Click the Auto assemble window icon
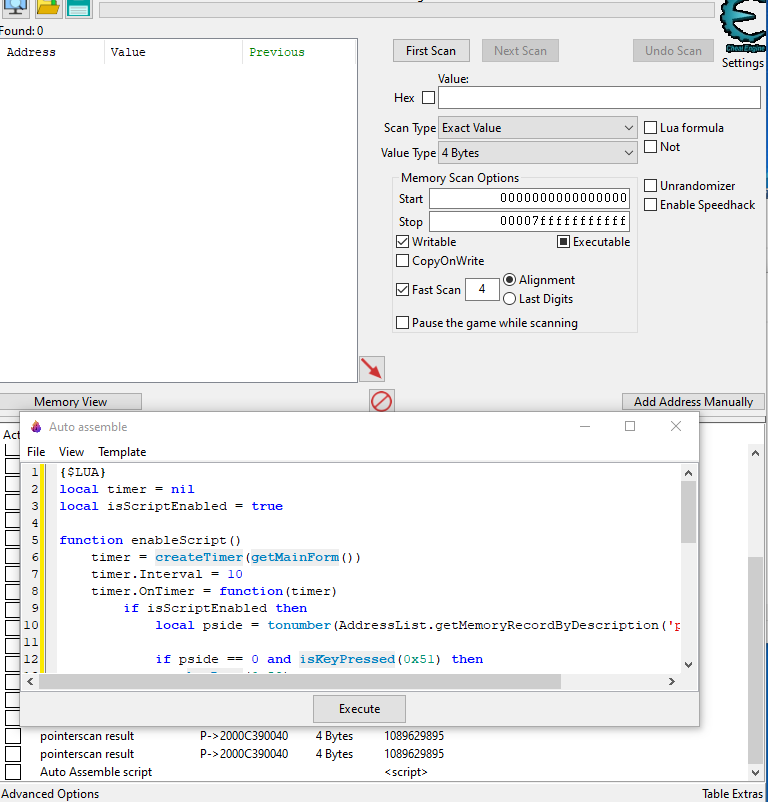The width and height of the screenshot is (768, 802). (x=37, y=427)
